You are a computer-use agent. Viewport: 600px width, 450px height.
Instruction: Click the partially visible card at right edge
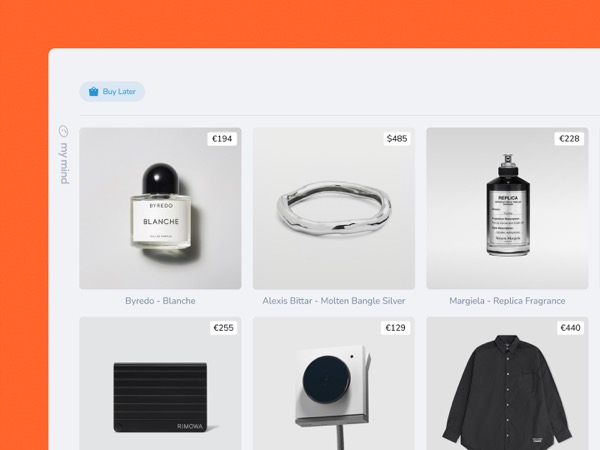(x=598, y=209)
